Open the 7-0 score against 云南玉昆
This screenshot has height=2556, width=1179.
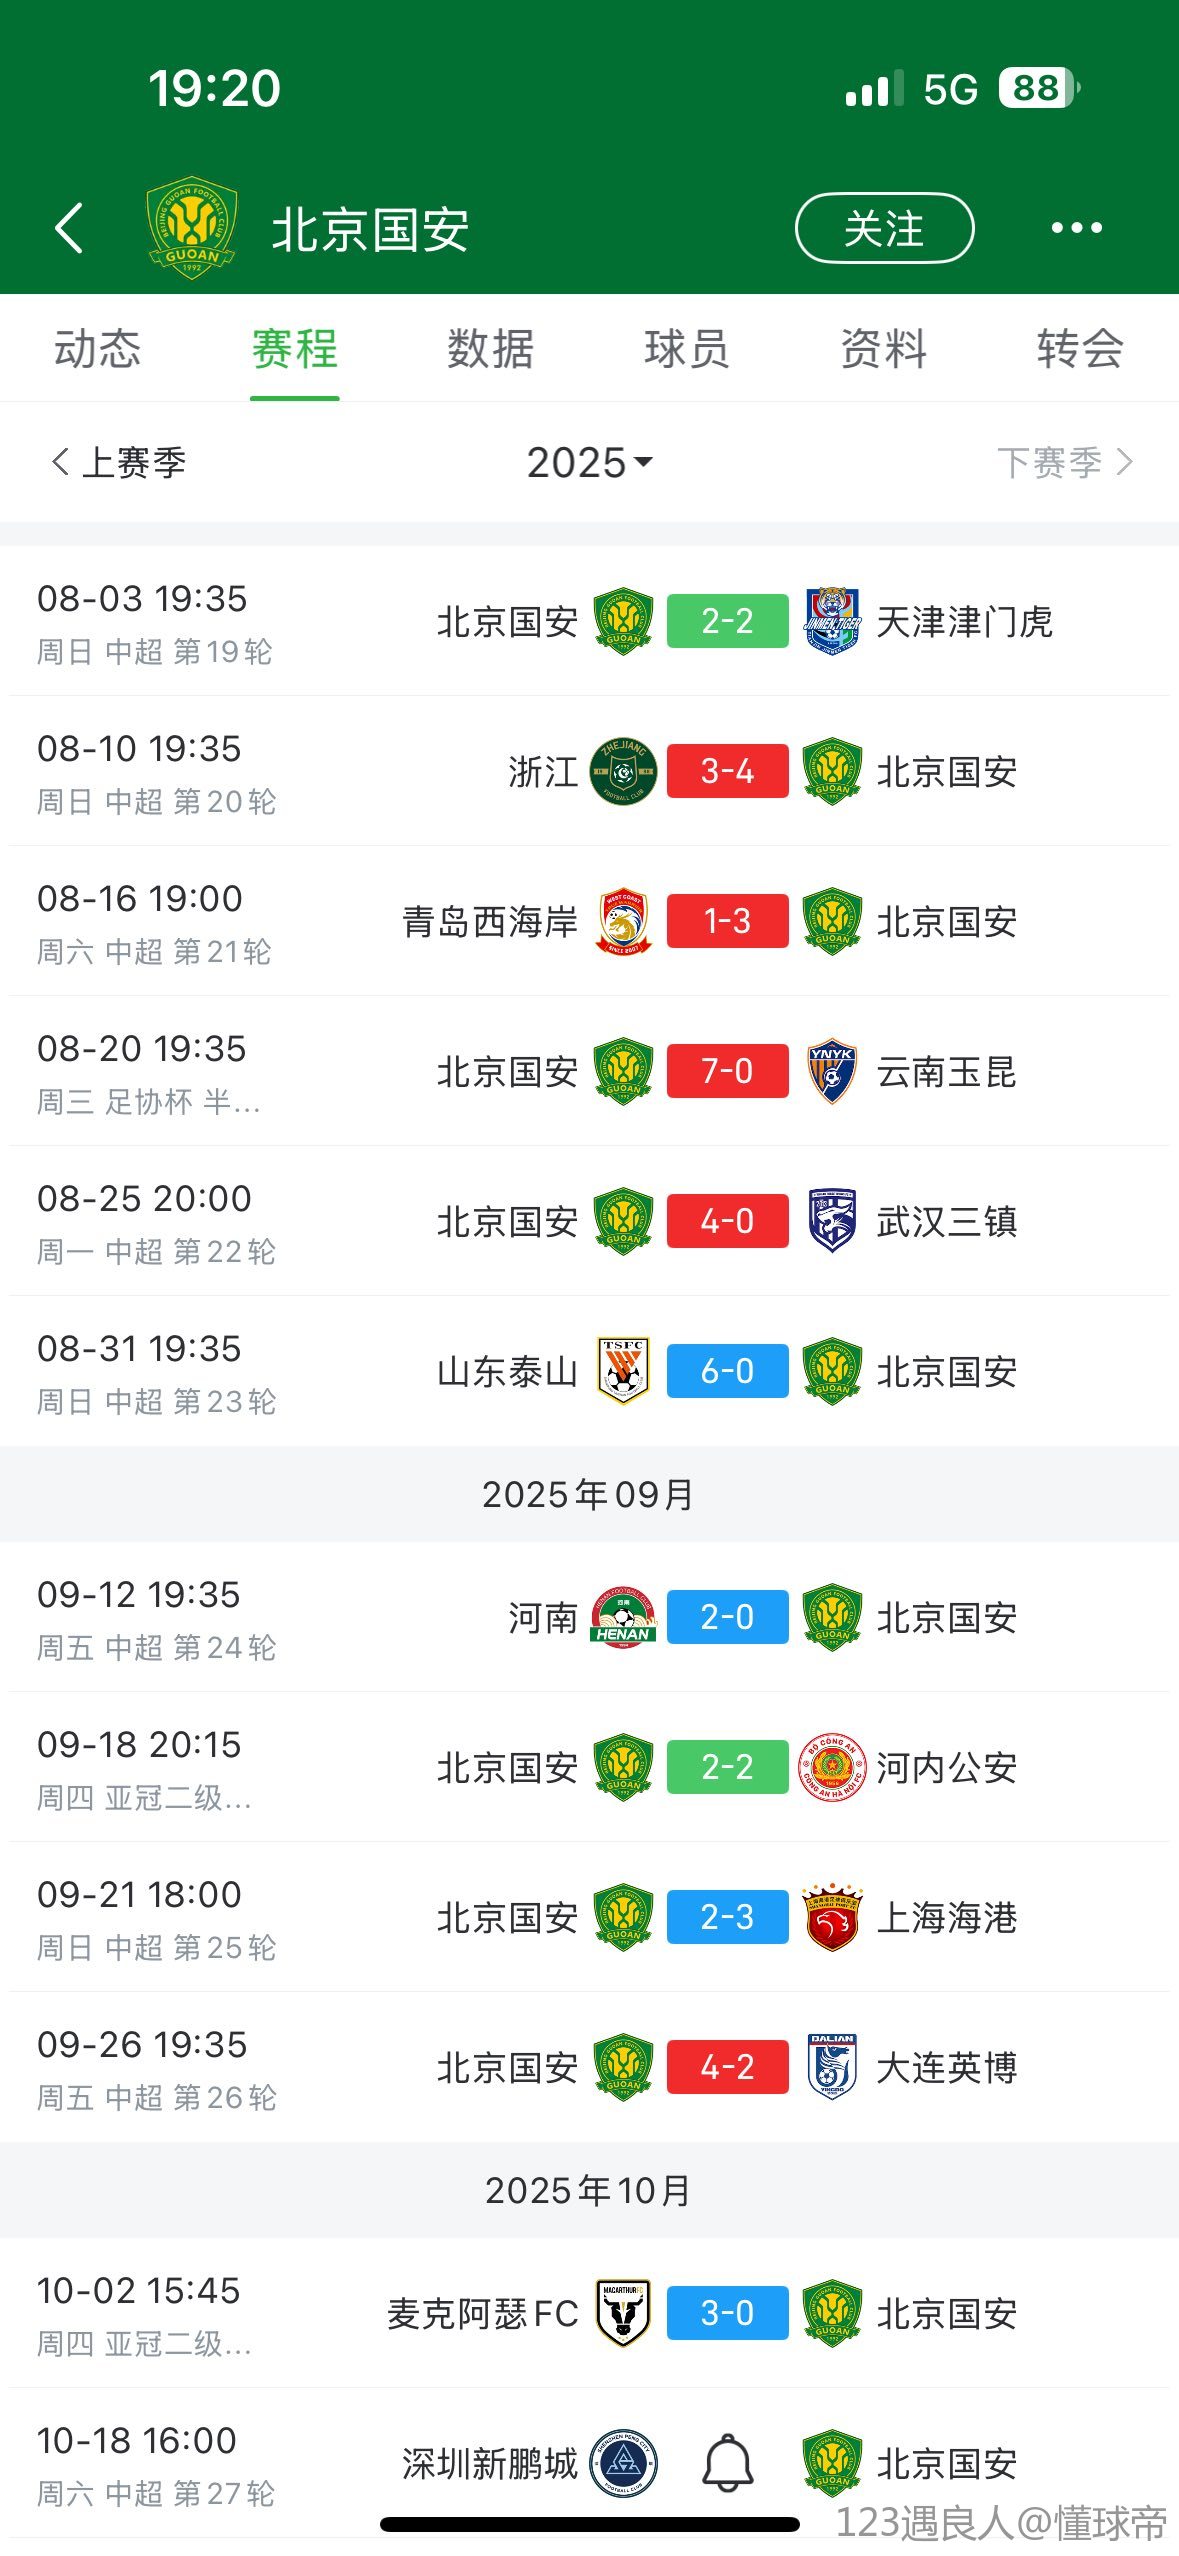pyautogui.click(x=727, y=1071)
